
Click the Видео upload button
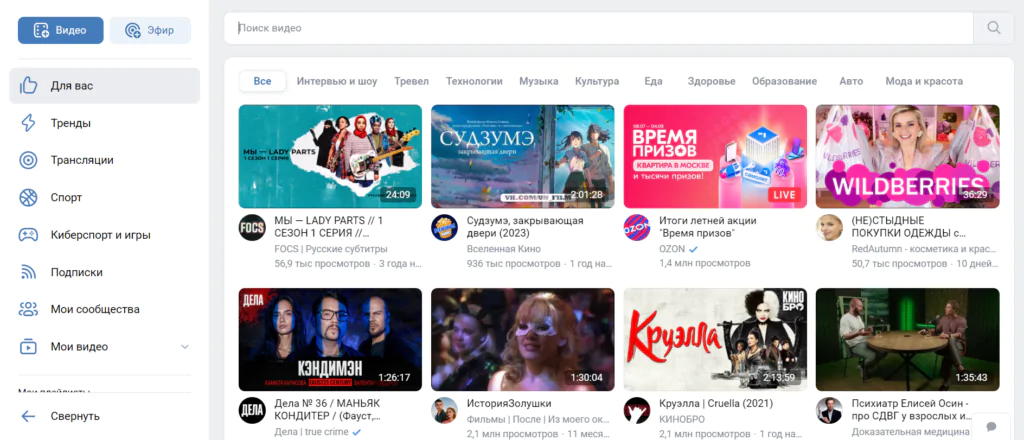(x=61, y=30)
